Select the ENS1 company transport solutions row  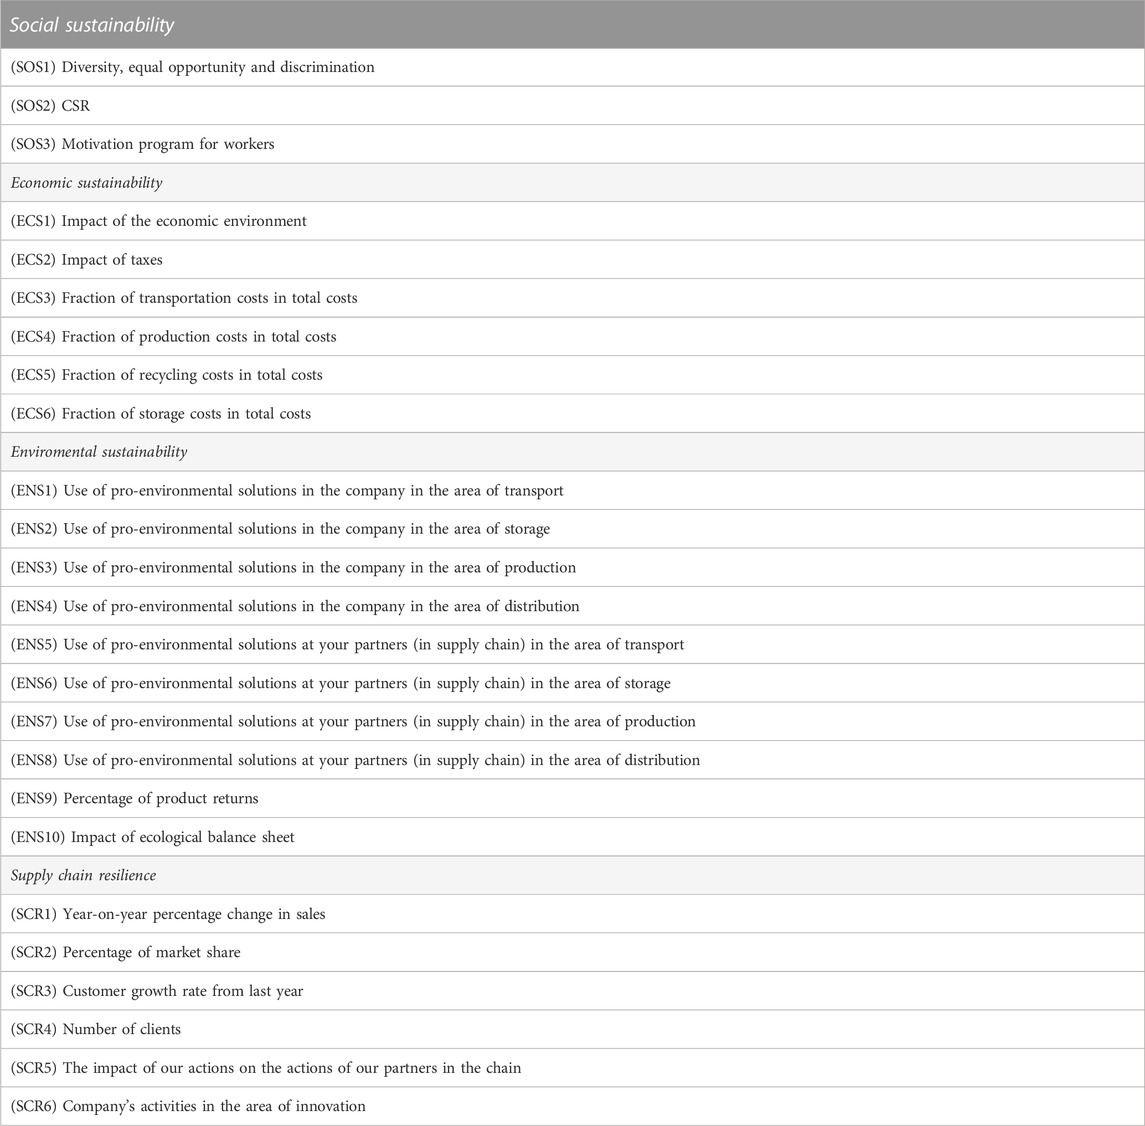[572, 491]
